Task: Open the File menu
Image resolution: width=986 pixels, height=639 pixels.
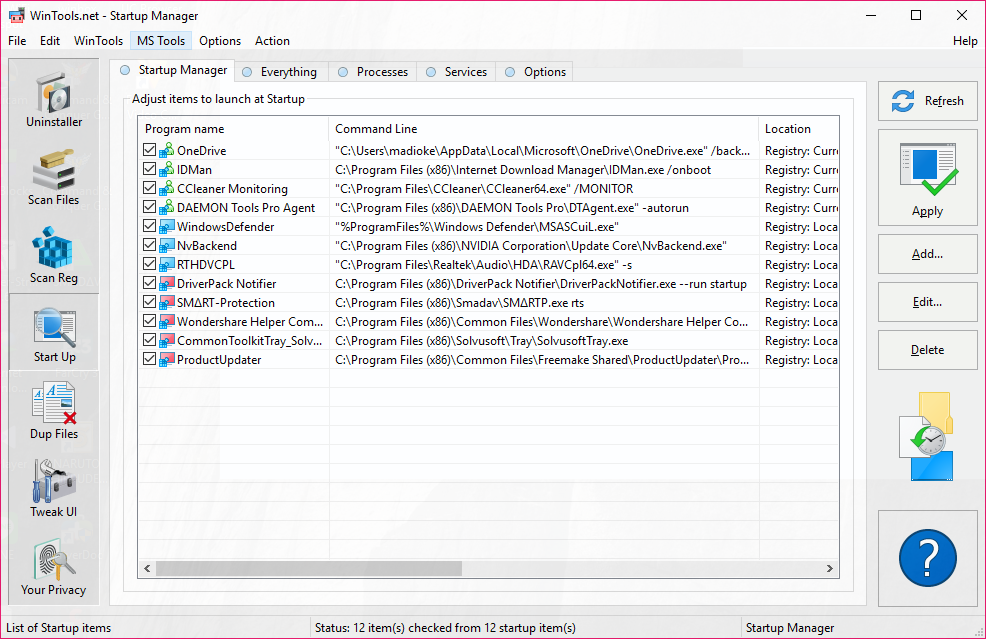Action: point(17,41)
